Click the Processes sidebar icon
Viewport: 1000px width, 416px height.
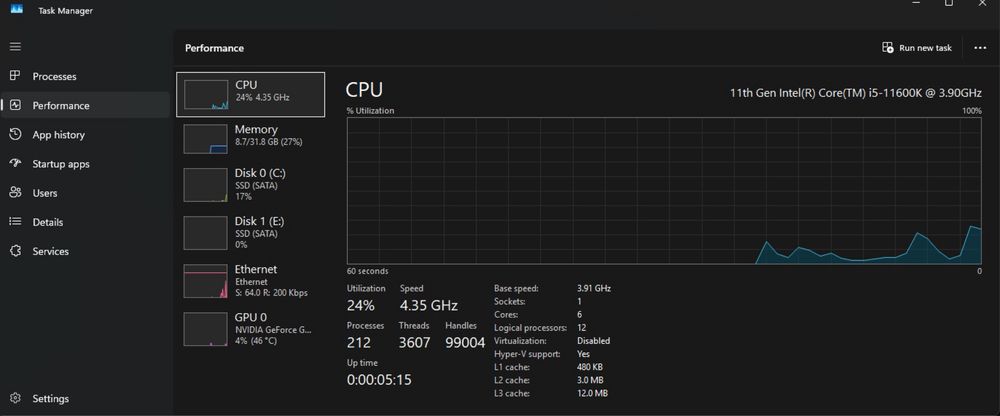tap(15, 76)
